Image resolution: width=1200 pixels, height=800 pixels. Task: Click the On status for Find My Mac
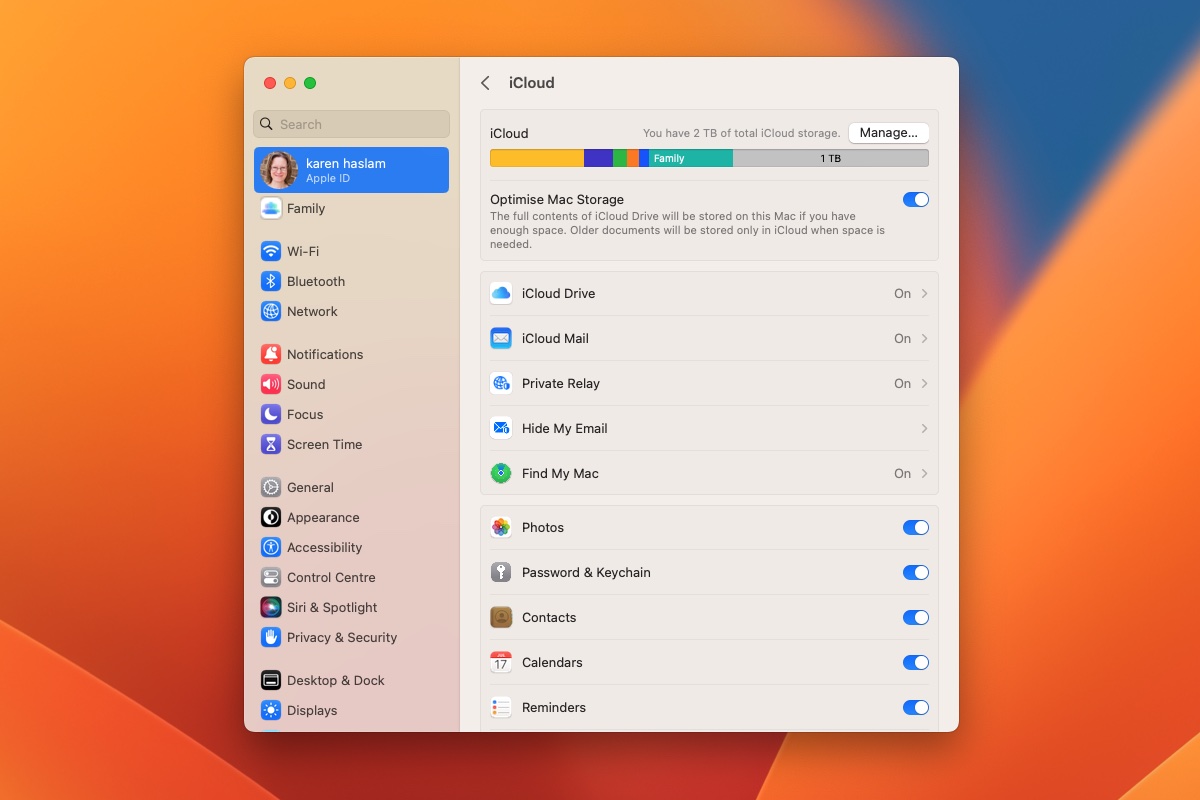(x=902, y=473)
